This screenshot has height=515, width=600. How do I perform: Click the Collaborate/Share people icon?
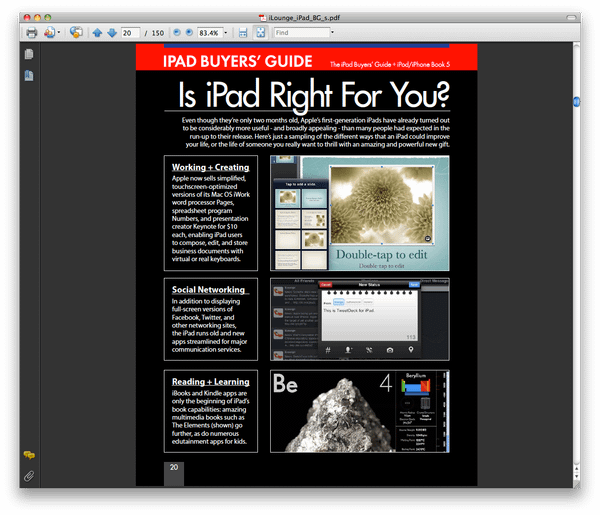pos(49,32)
